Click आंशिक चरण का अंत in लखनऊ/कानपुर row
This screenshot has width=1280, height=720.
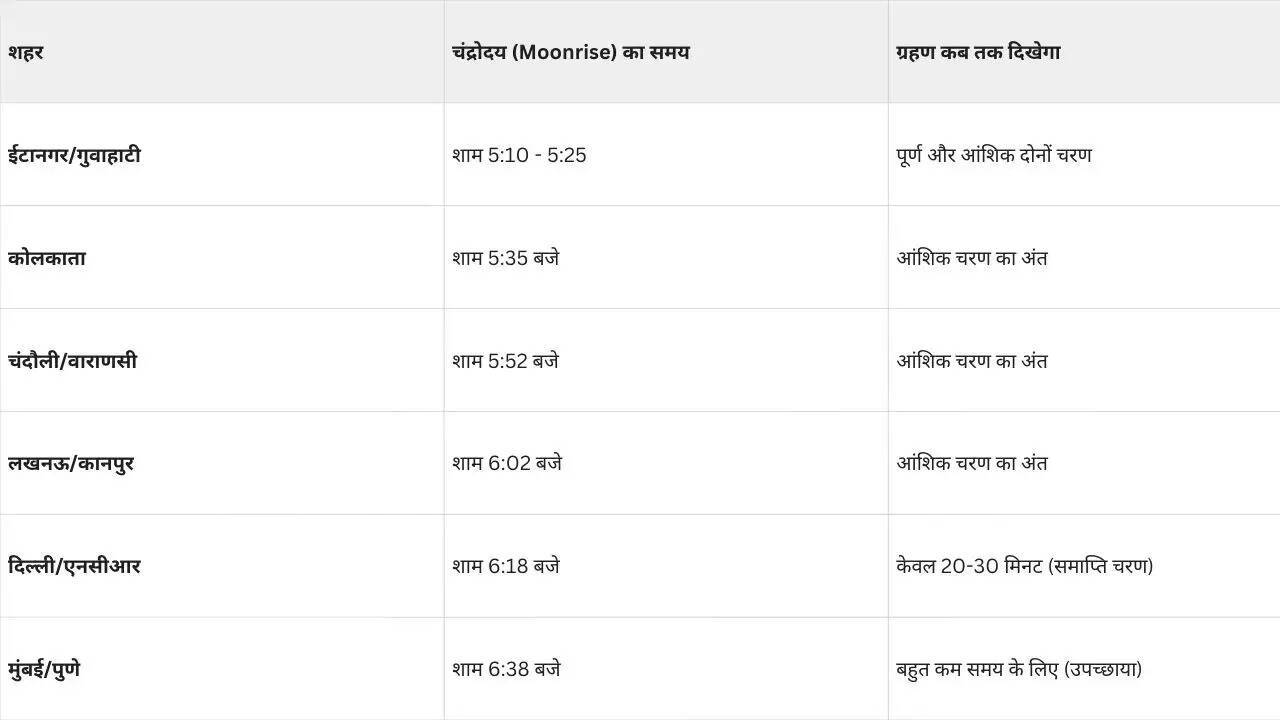pyautogui.click(x=972, y=464)
